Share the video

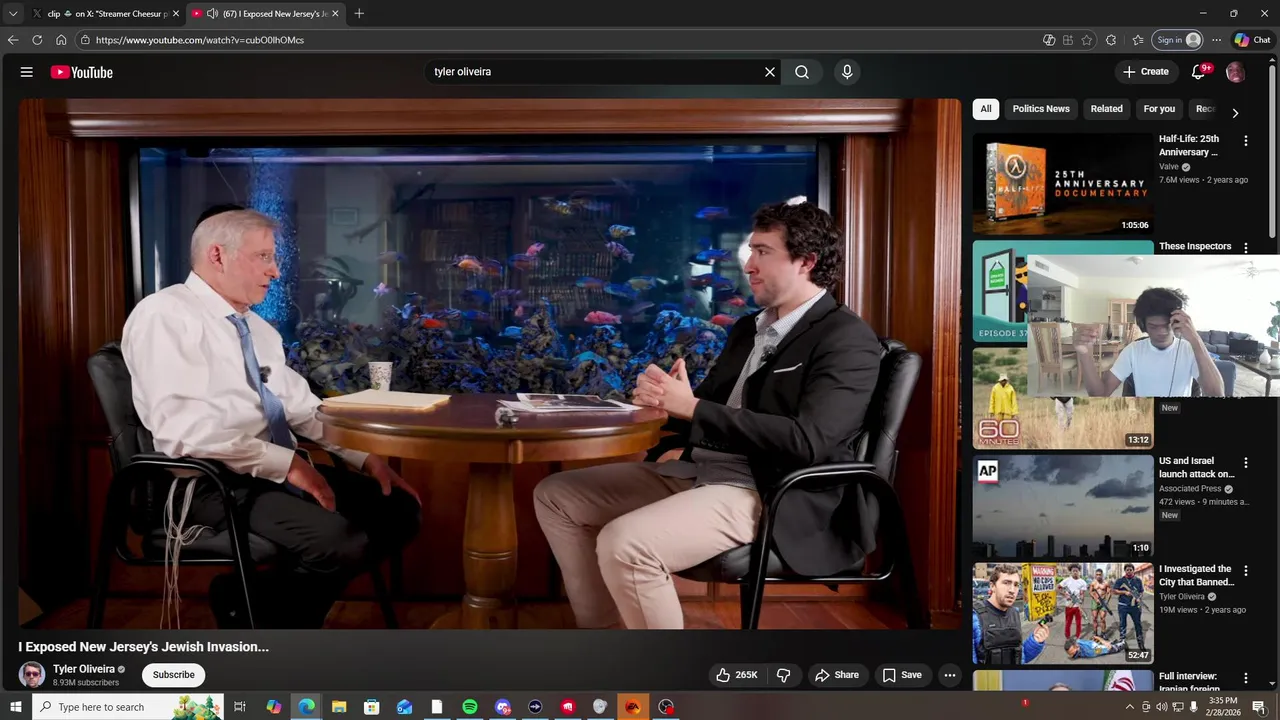coord(837,675)
